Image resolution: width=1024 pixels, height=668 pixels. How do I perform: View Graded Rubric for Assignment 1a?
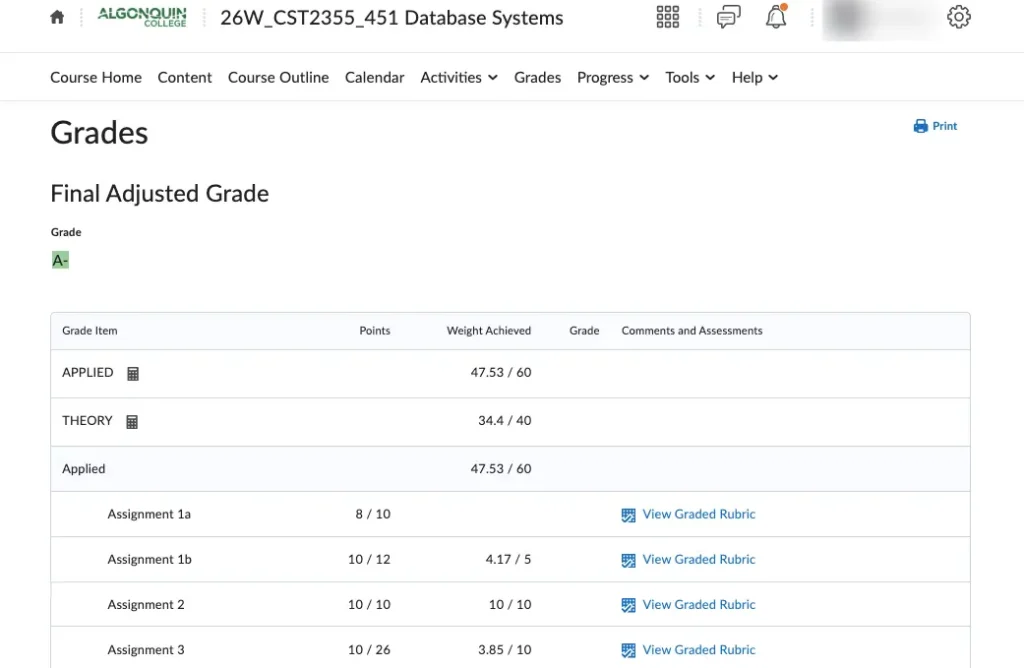[x=699, y=514]
